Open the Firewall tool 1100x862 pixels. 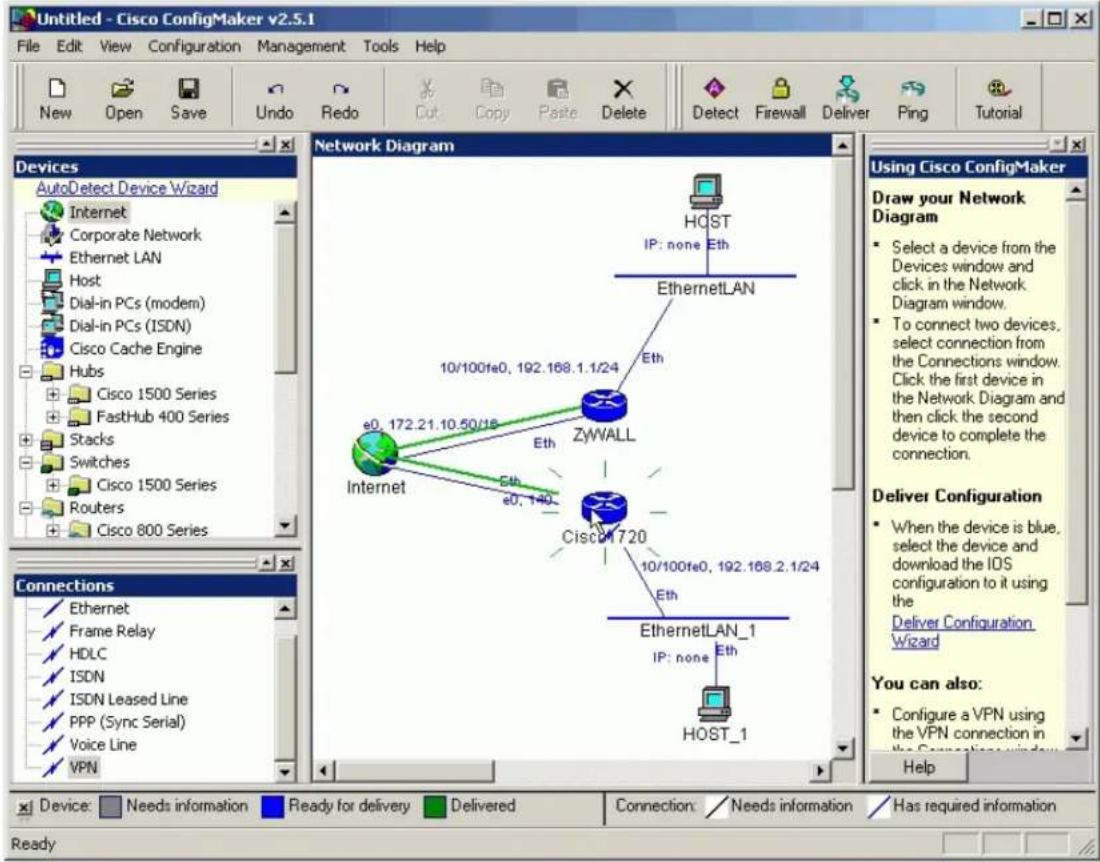[780, 100]
